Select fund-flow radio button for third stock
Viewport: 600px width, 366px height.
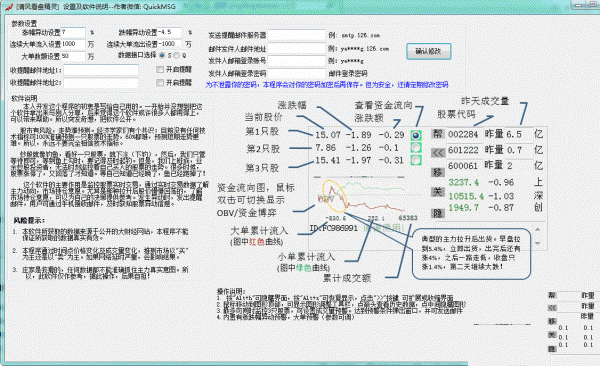(x=416, y=160)
